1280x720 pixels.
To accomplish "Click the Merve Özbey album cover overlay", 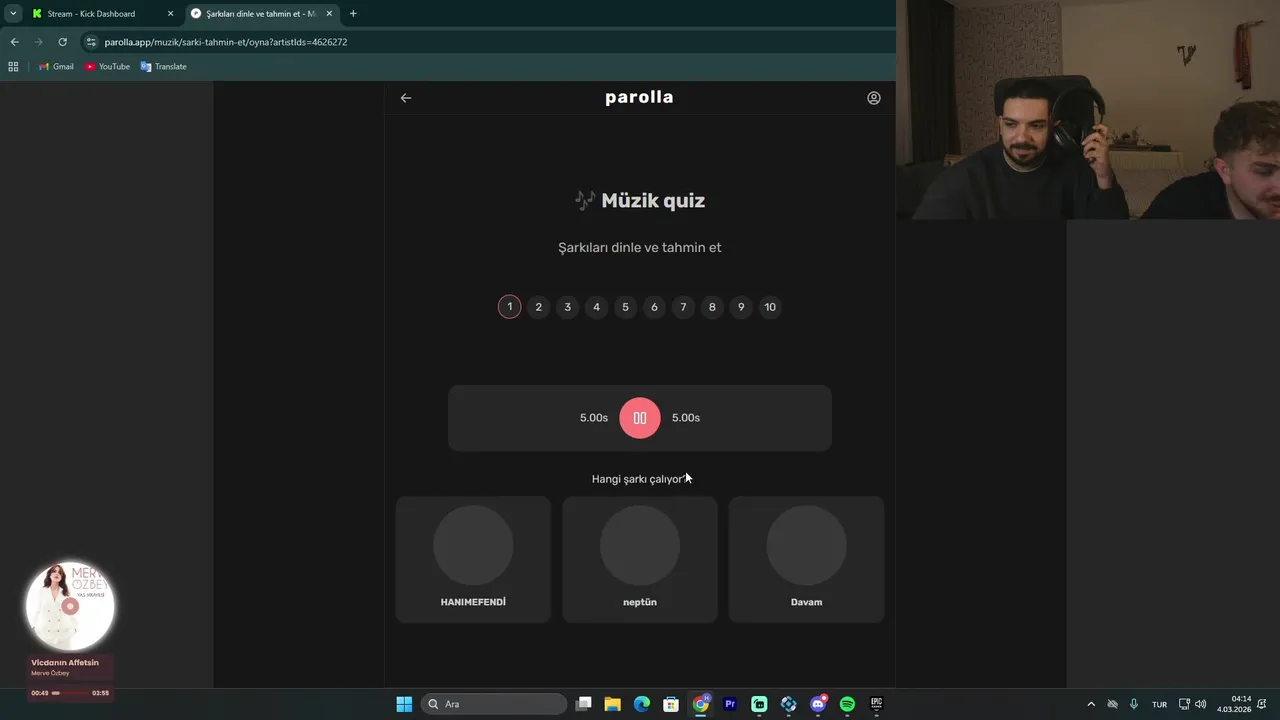I will coord(70,606).
